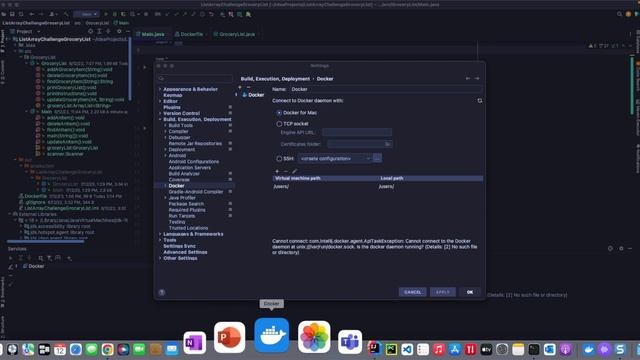Image resolution: width=640 pixels, height=360 pixels.
Task: Click the green Run button in toolbar
Action: coord(106,14)
